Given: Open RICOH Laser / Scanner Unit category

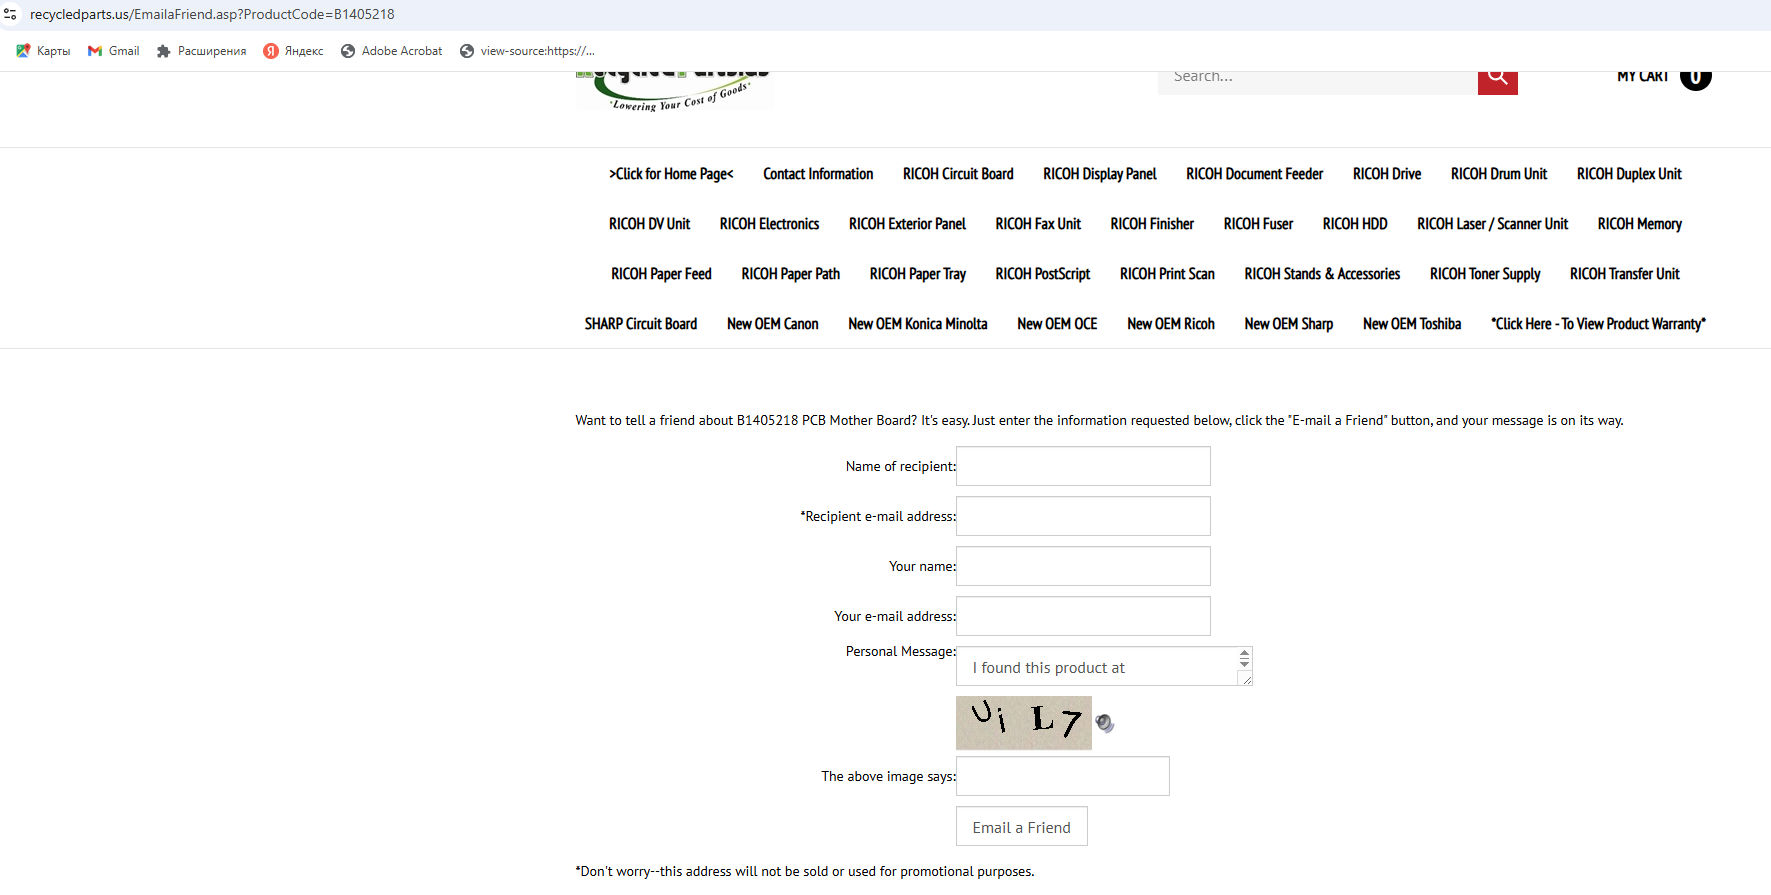Looking at the screenshot, I should (1492, 224).
